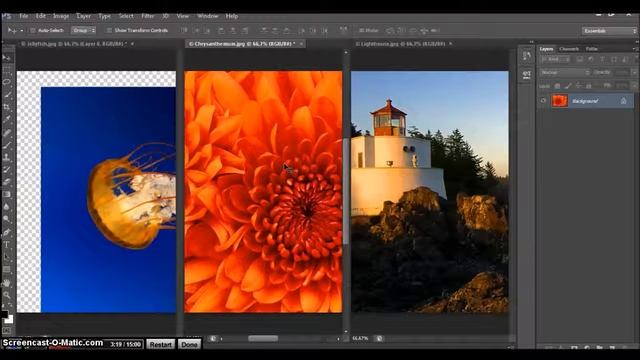This screenshot has height=360, width=640.
Task: Click the Restart recording button
Action: pos(160,344)
